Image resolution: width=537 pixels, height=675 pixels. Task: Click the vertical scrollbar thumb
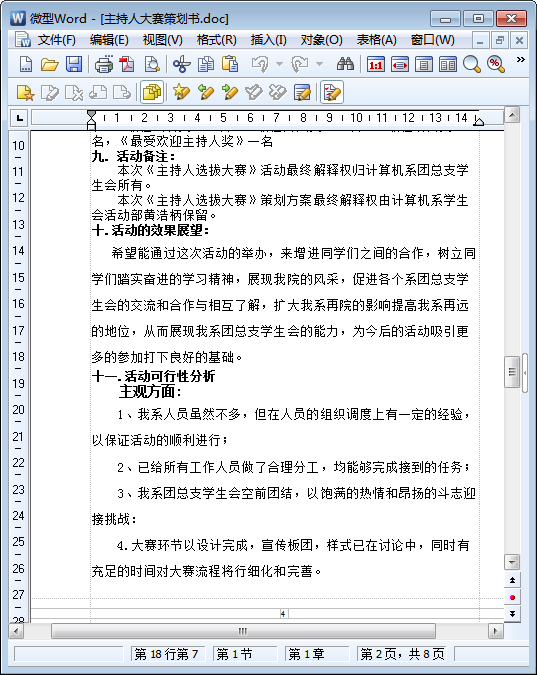(512, 372)
